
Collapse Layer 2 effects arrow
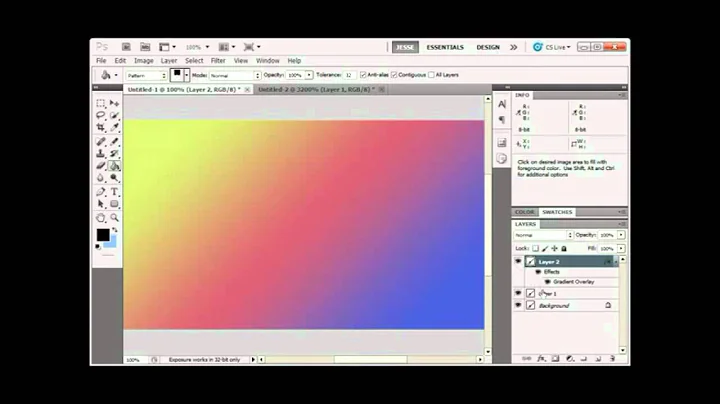tap(615, 262)
